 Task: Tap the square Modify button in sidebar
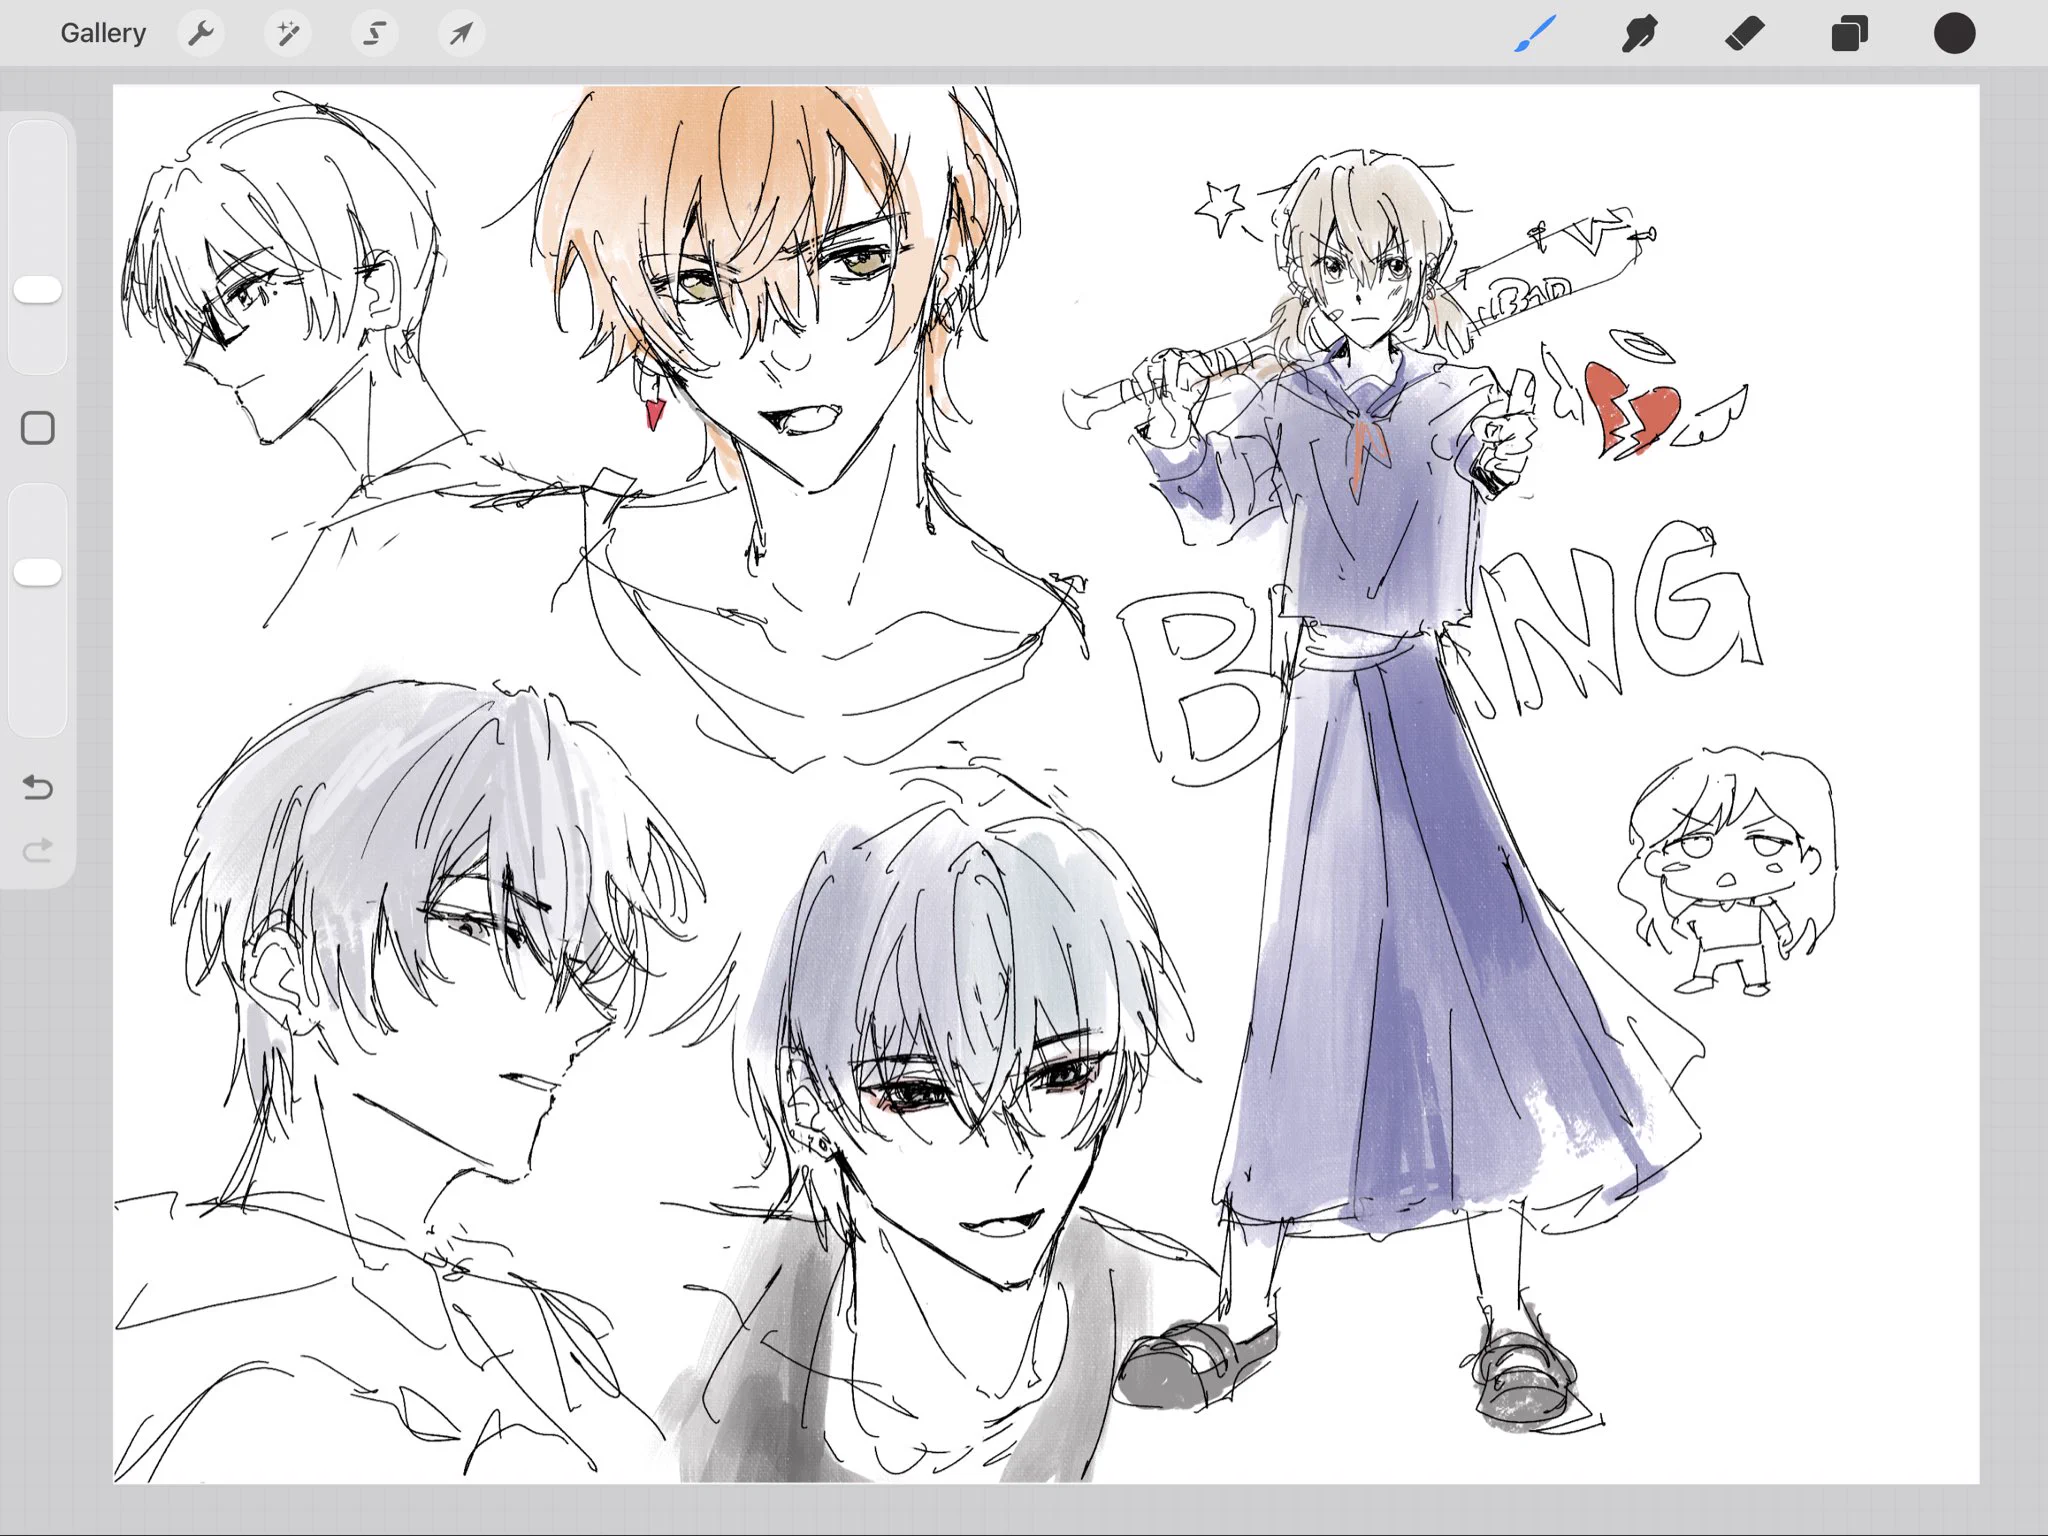(38, 428)
